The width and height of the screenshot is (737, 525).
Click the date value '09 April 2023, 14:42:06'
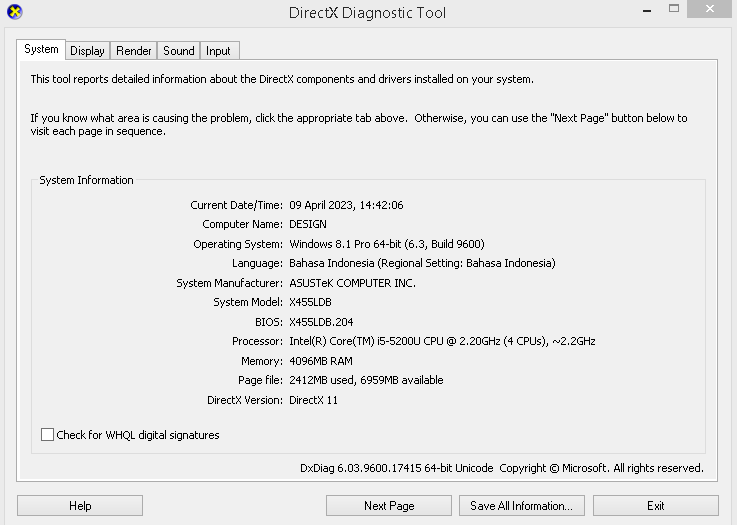[x=346, y=205]
